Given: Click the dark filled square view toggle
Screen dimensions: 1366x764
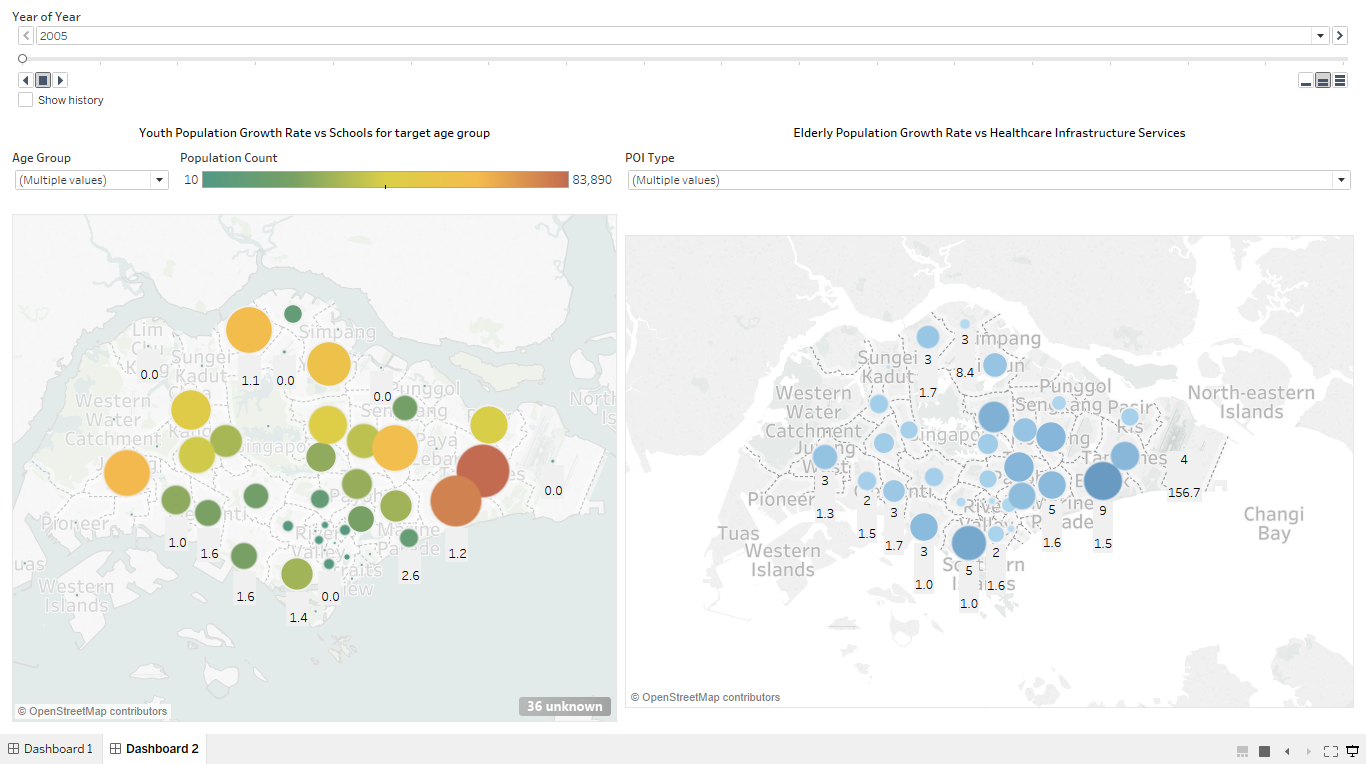Looking at the screenshot, I should coord(1264,751).
